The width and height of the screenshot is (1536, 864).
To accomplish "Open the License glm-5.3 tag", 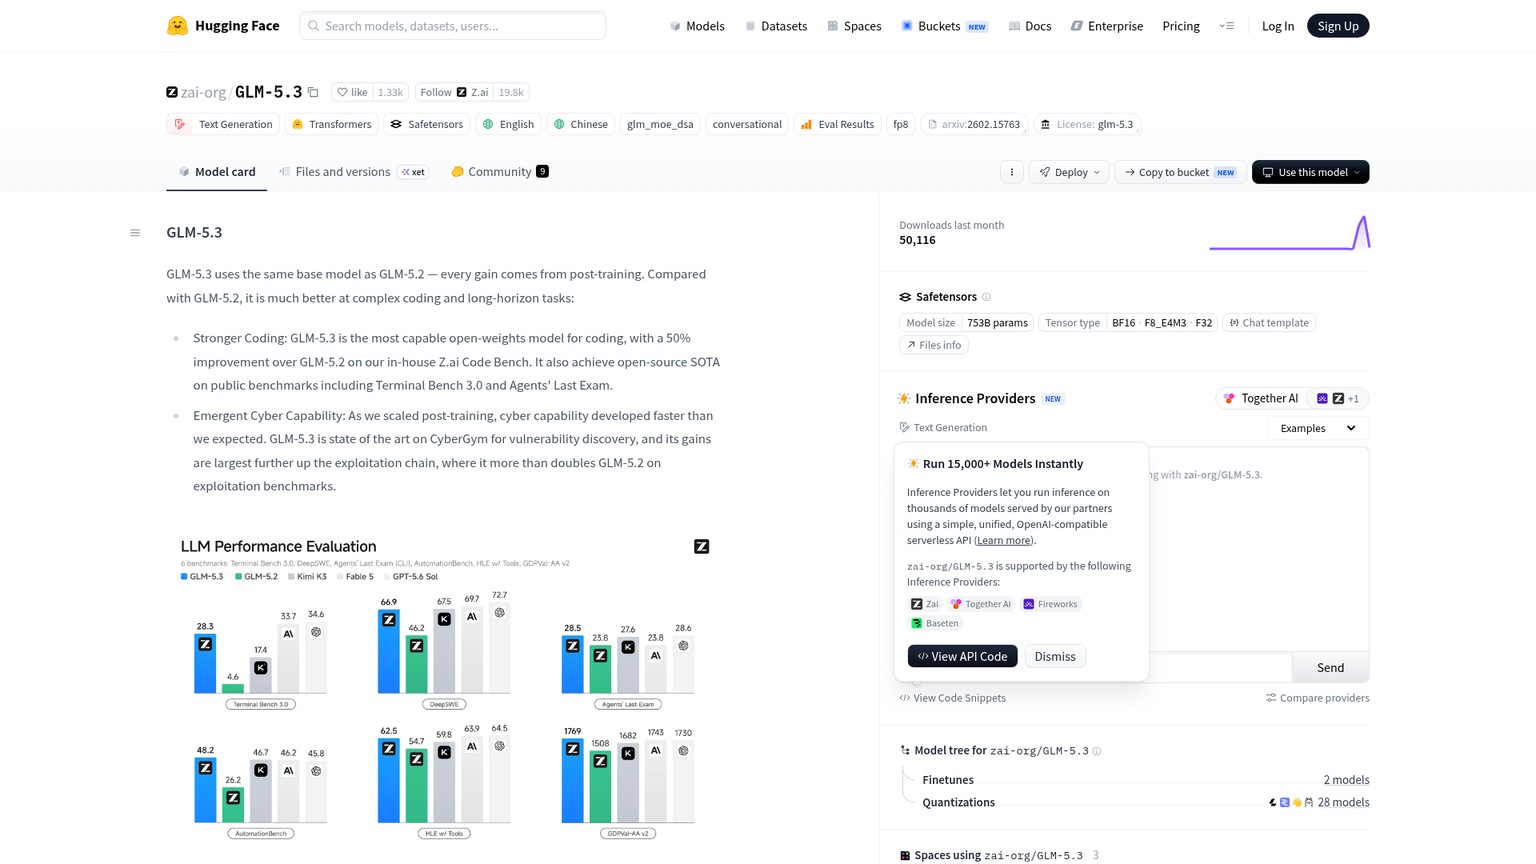I will coord(1087,124).
